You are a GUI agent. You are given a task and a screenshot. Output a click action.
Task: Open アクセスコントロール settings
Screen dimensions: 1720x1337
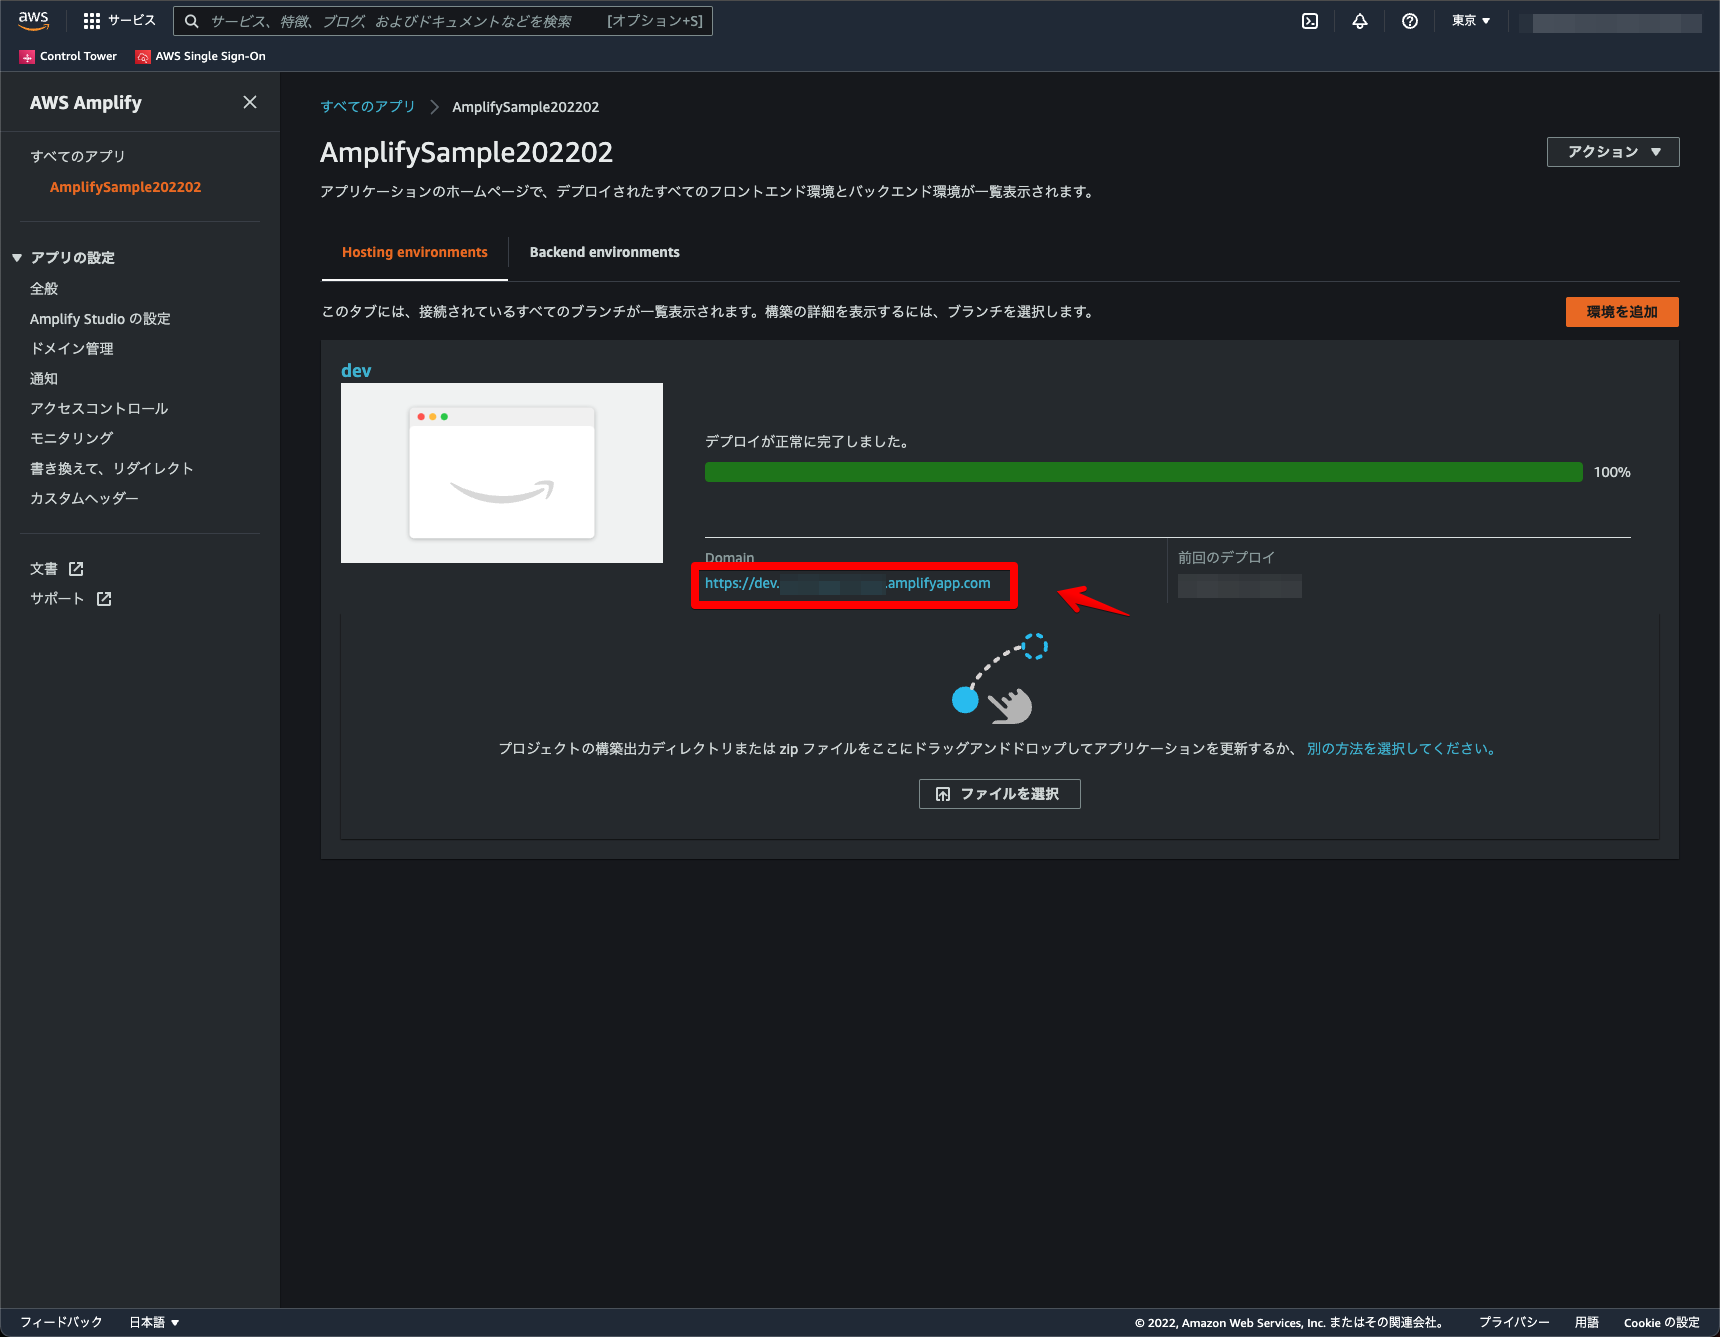99,408
